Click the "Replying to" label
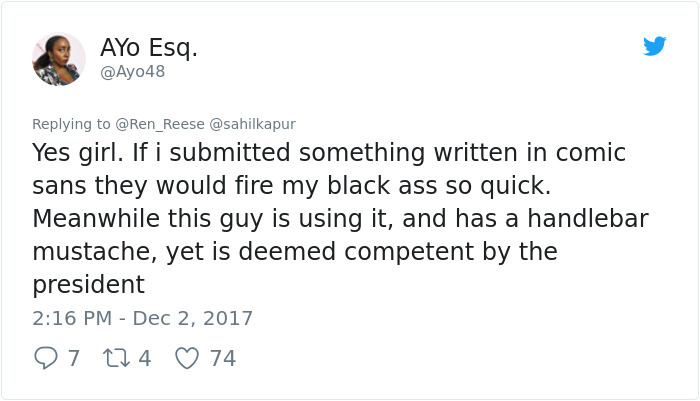This screenshot has height=401, width=700. click(71, 124)
